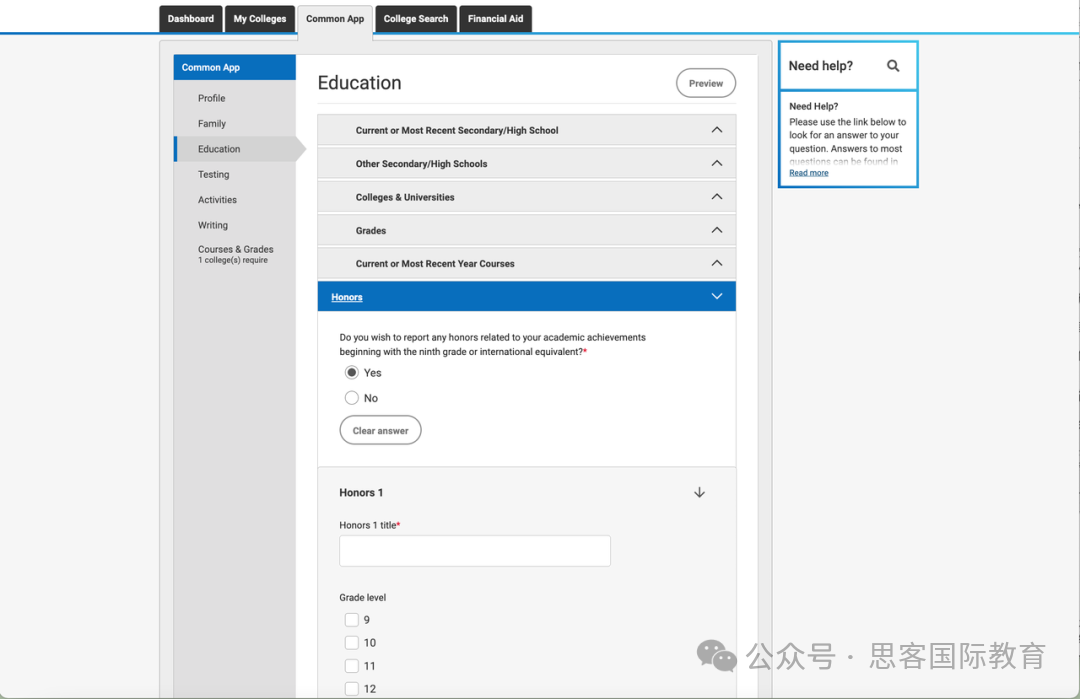Image resolution: width=1080 pixels, height=699 pixels.
Task: Go to the Financial Aid tab
Action: pos(495,19)
